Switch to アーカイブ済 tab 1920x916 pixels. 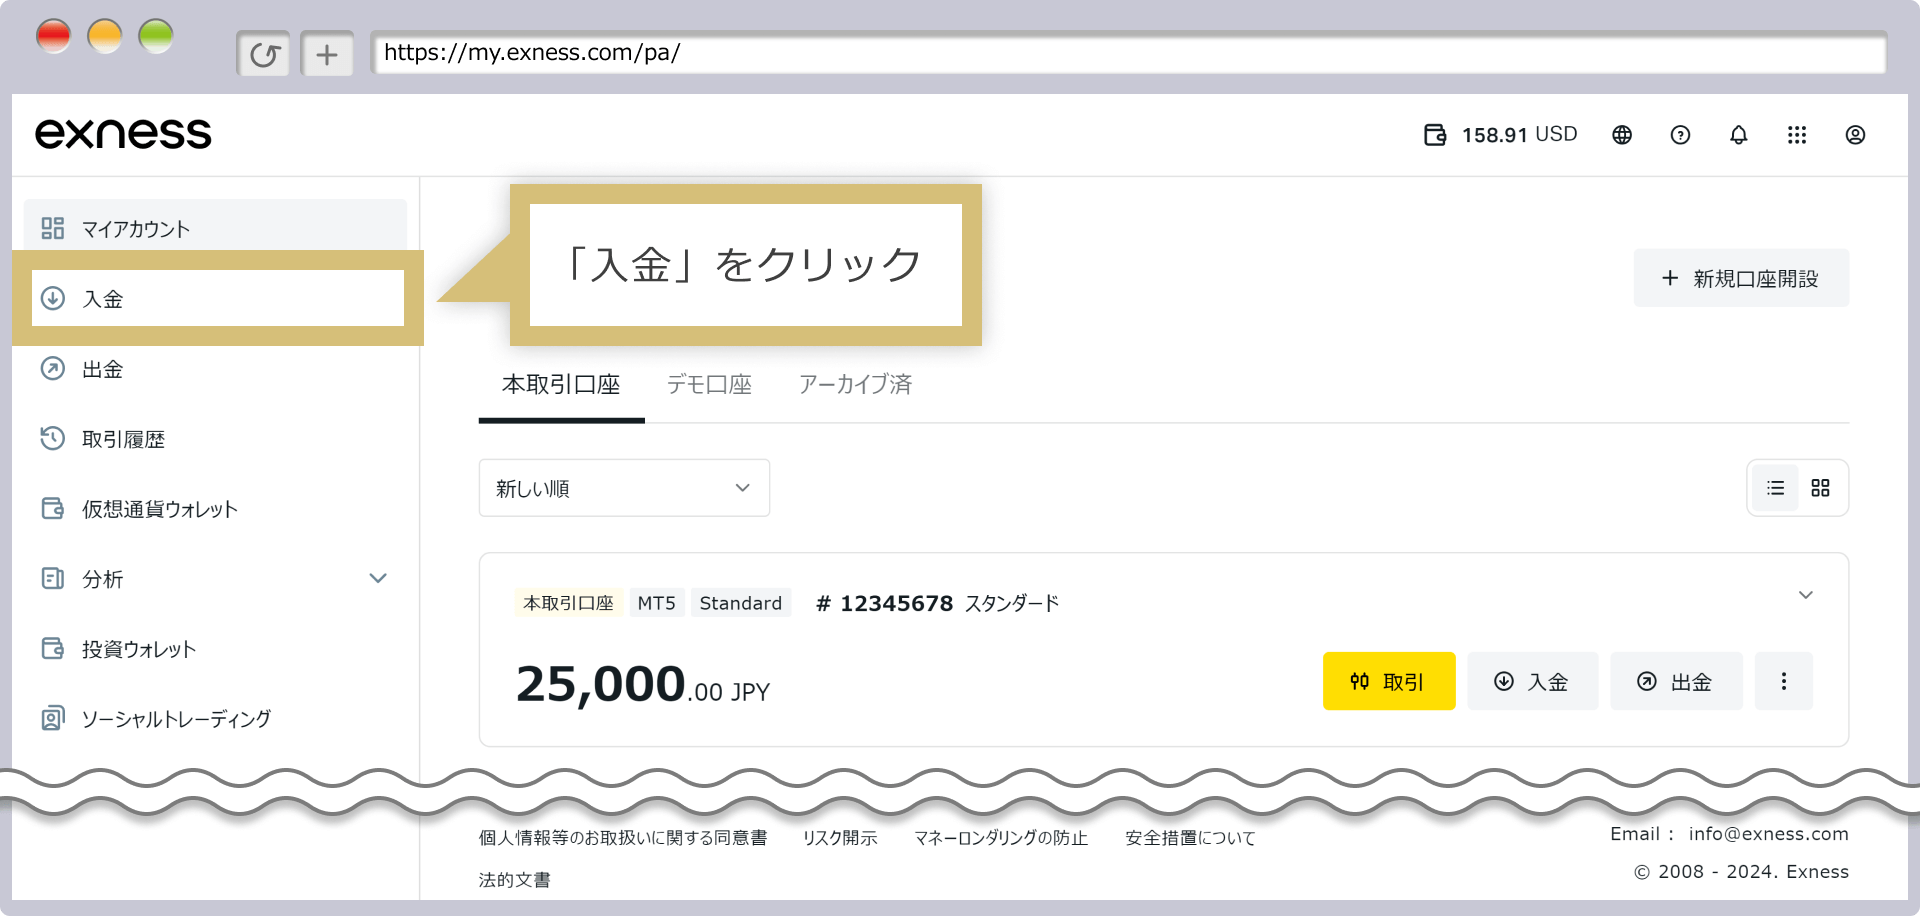(x=855, y=385)
